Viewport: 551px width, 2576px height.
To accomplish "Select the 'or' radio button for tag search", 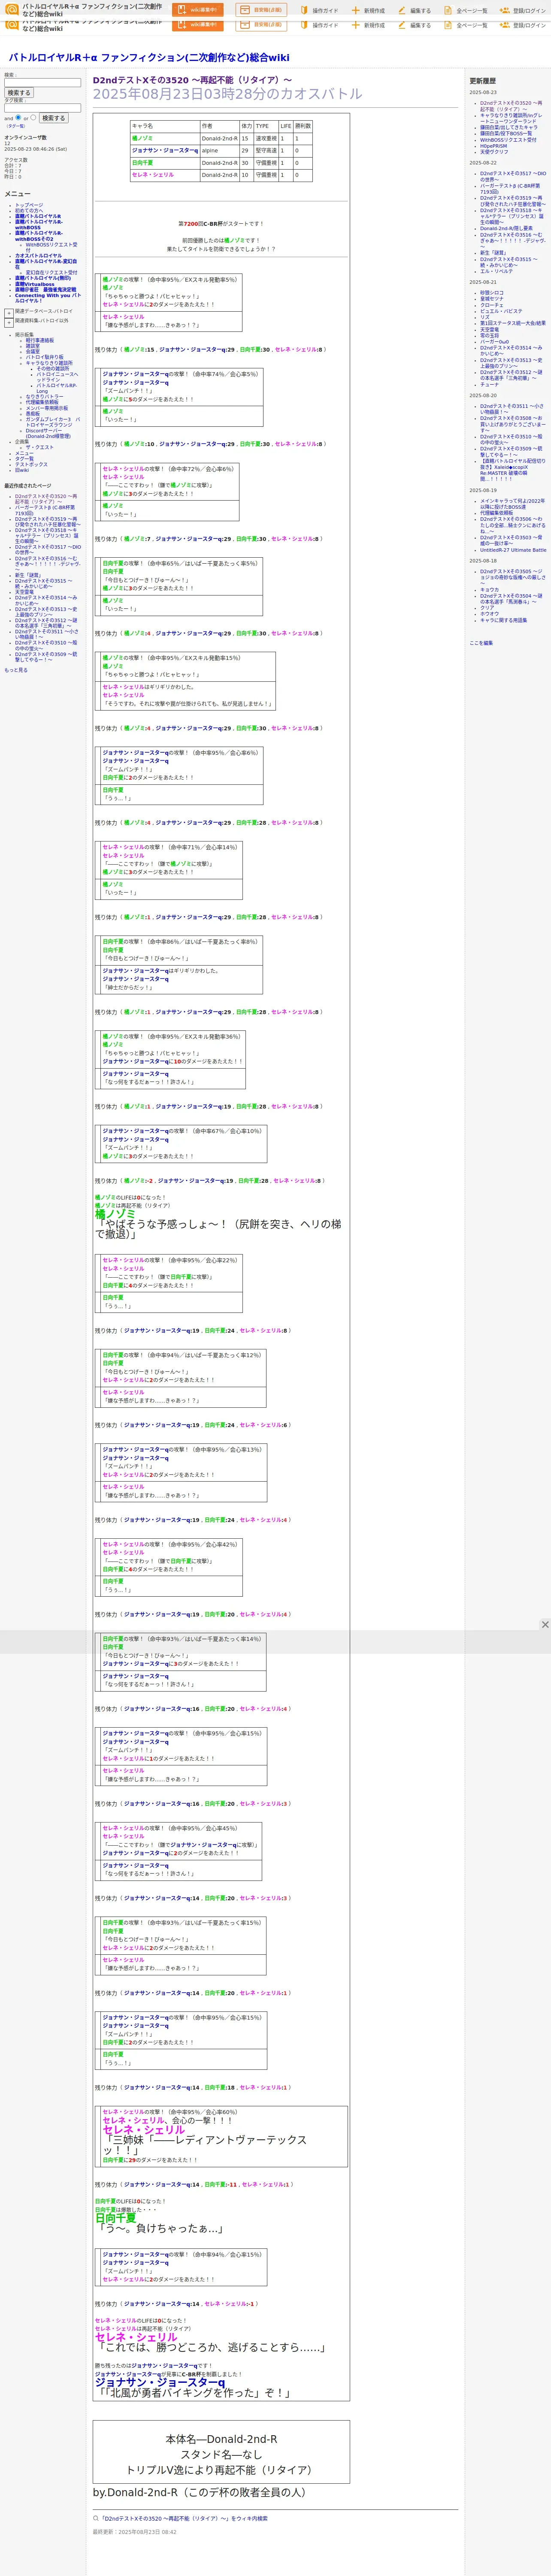I will coord(33,117).
